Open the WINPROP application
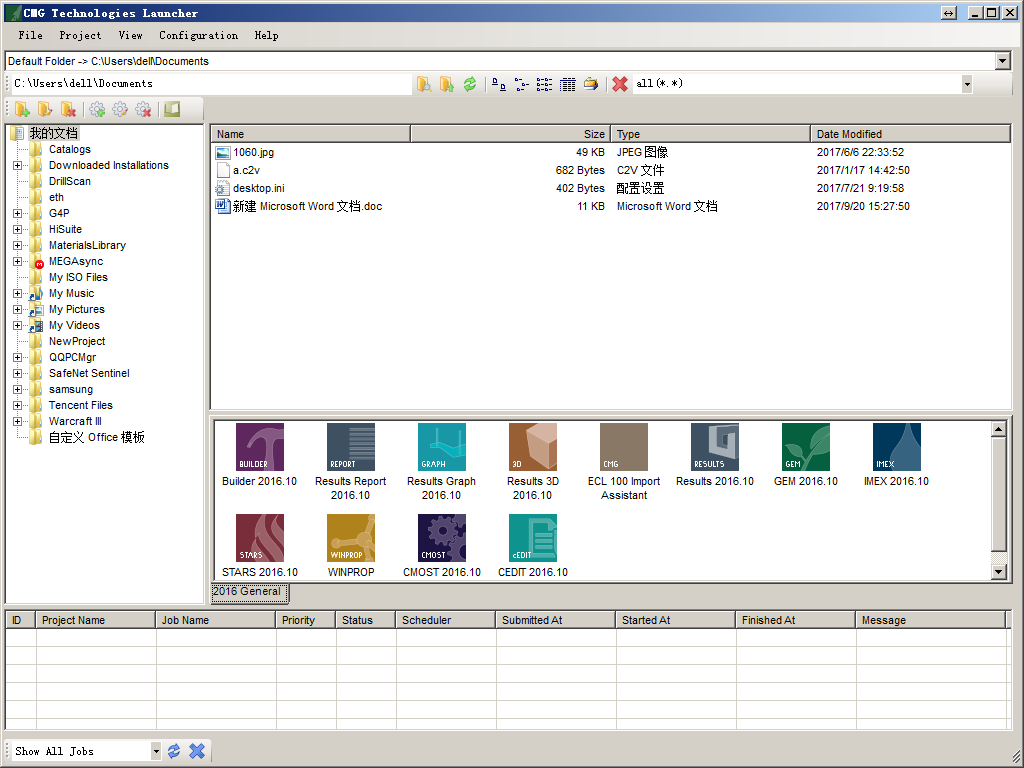 pos(351,538)
